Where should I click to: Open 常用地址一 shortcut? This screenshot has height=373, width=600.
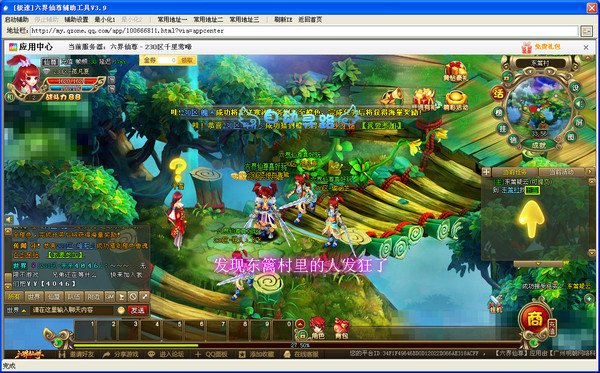[x=172, y=20]
